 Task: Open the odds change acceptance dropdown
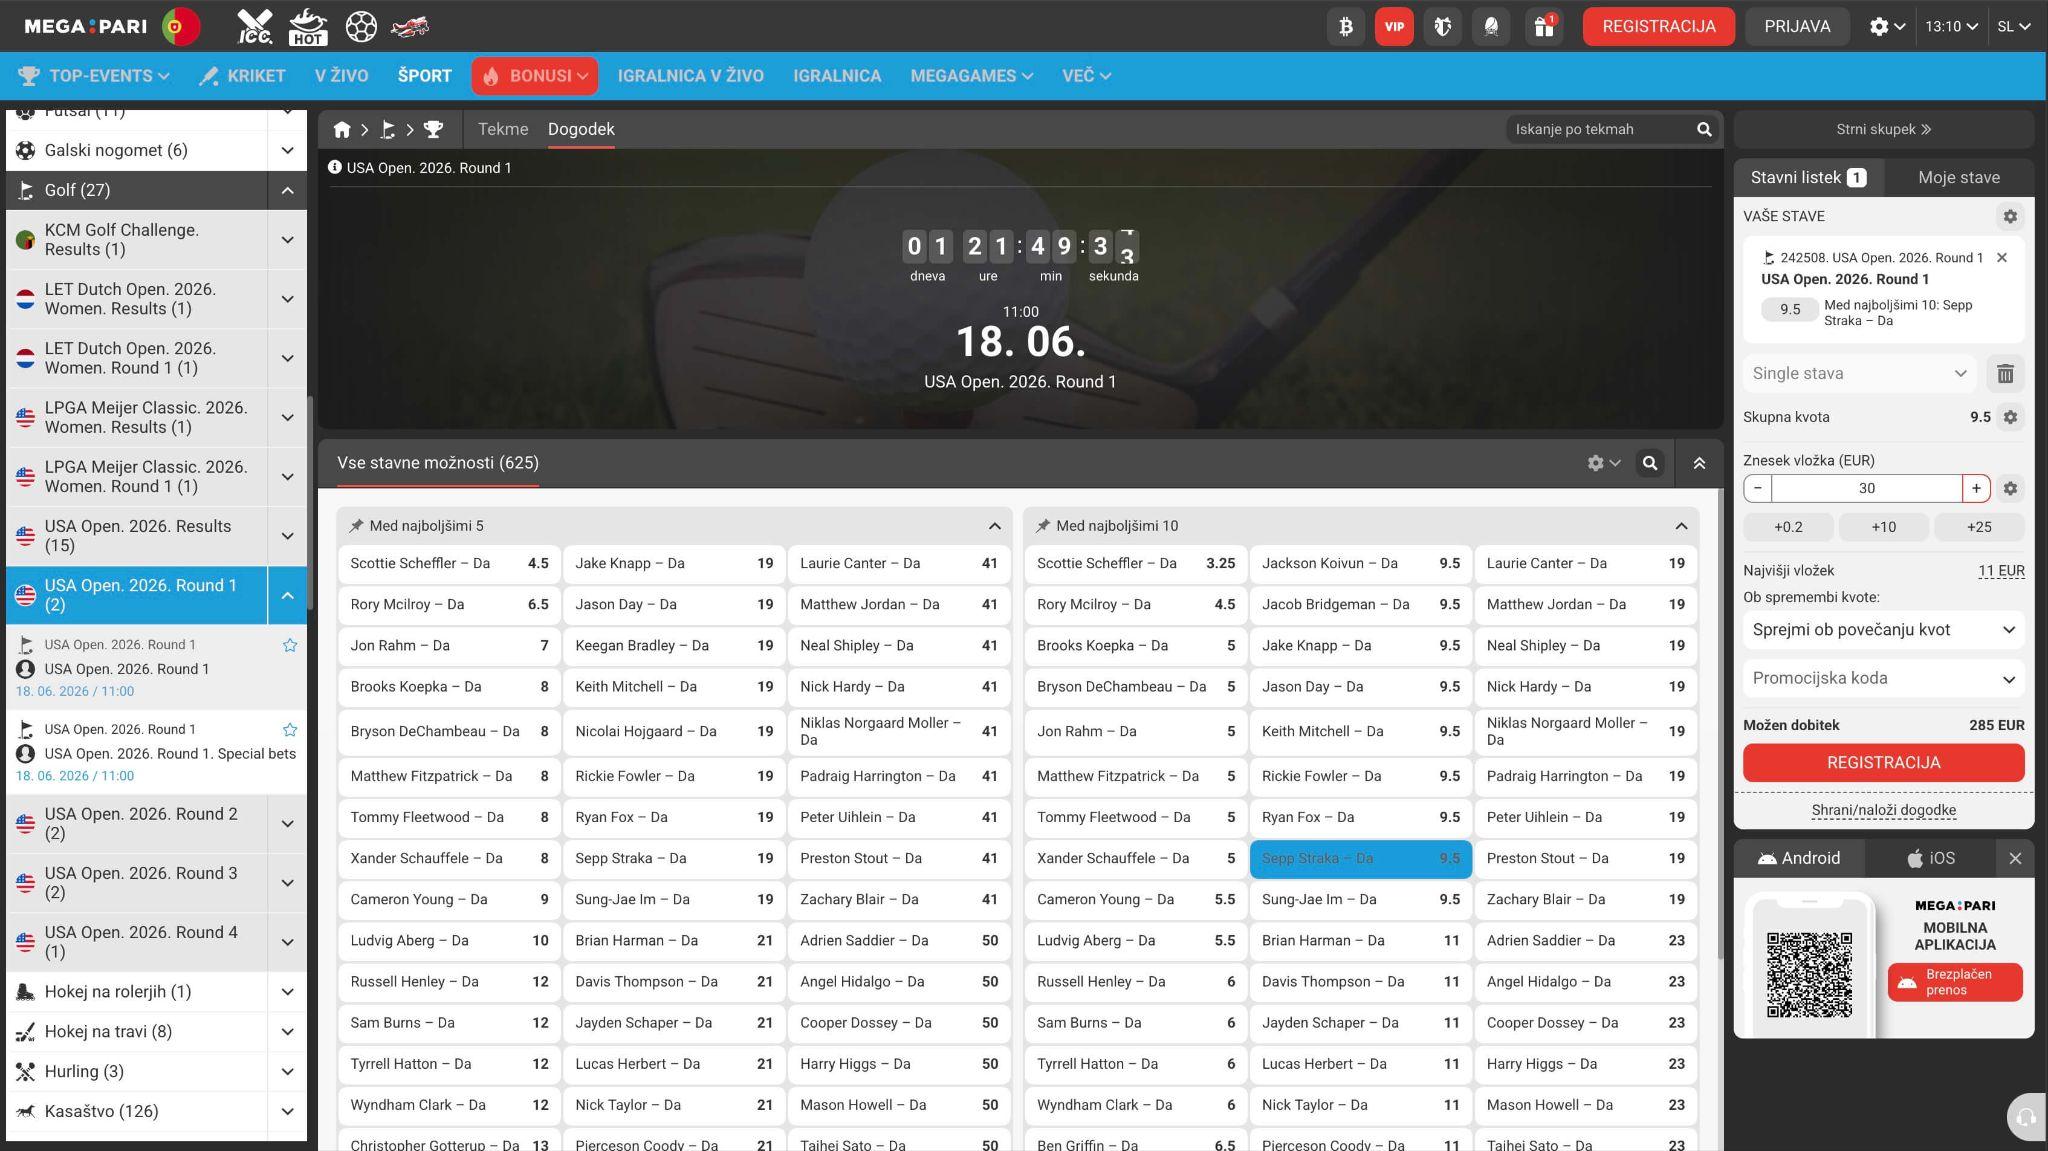pyautogui.click(x=1884, y=630)
